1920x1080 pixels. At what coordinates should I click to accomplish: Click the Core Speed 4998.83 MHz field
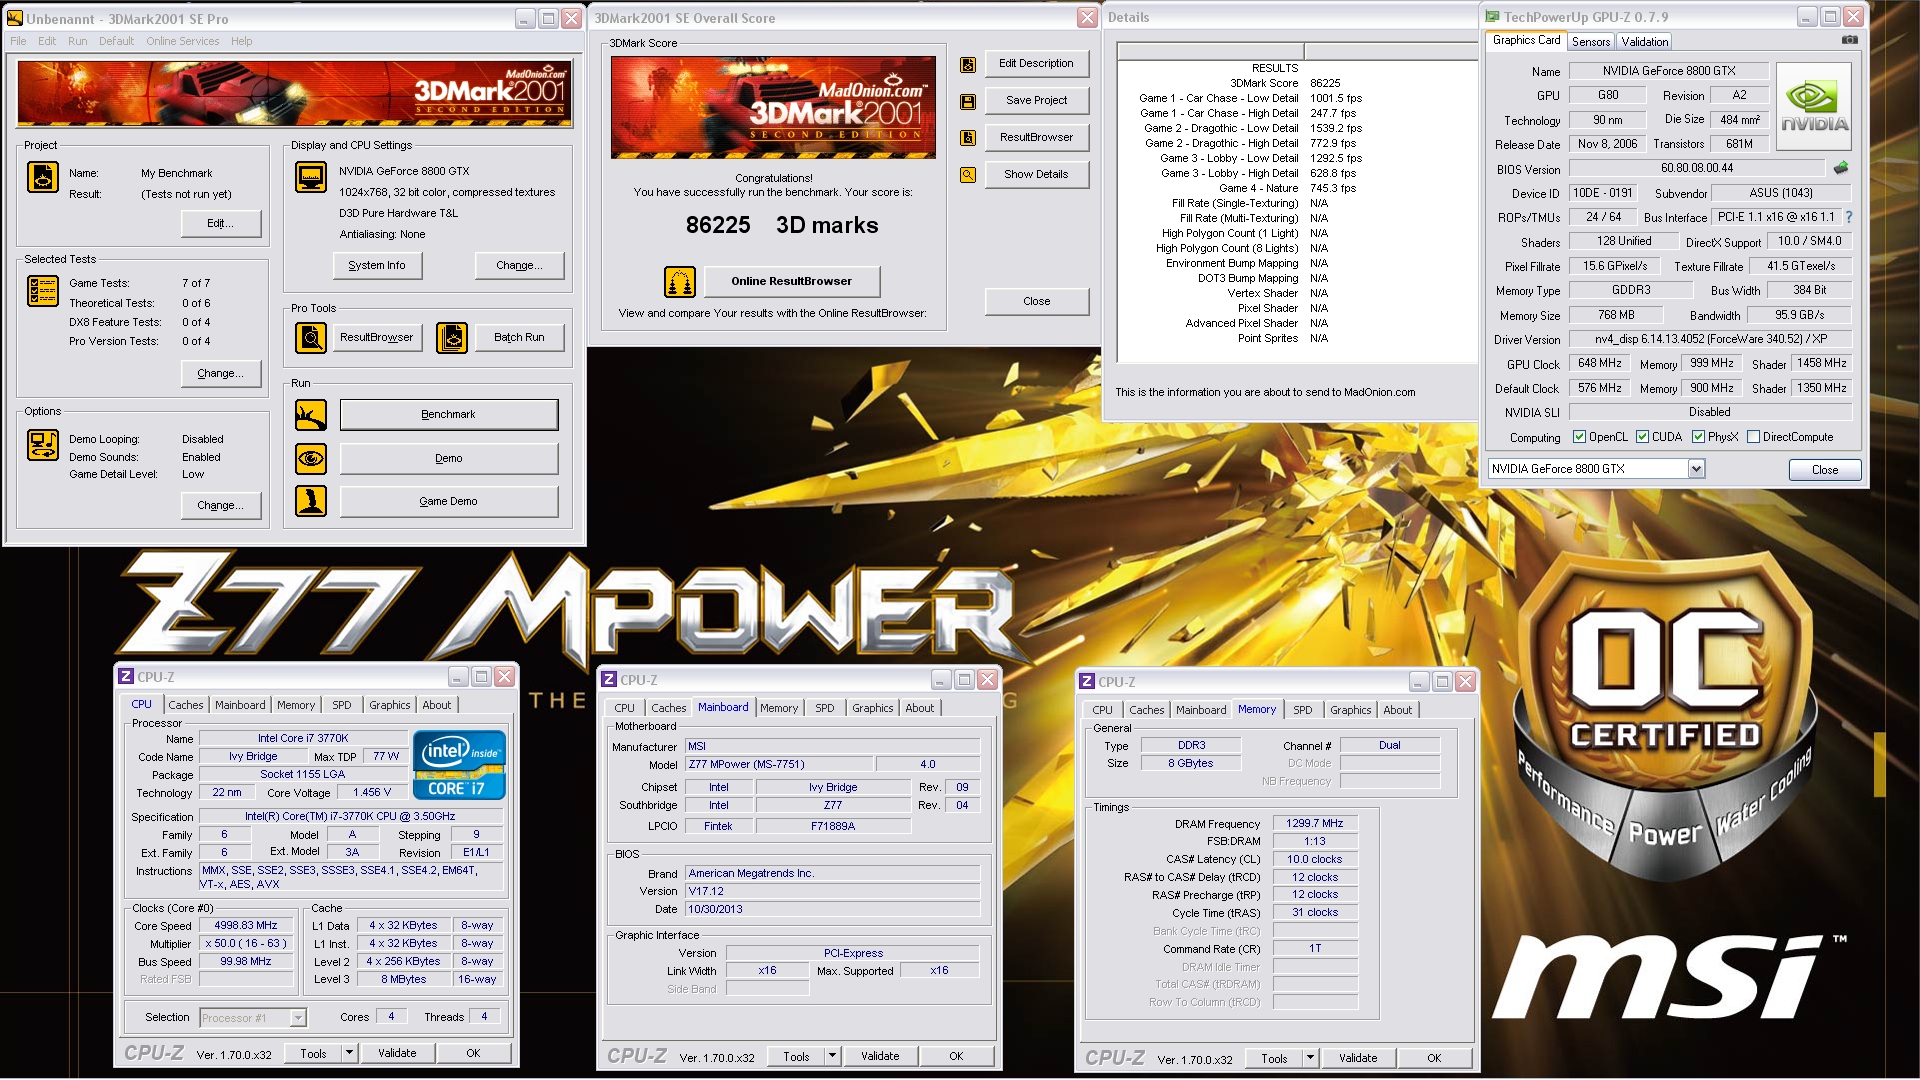[246, 926]
